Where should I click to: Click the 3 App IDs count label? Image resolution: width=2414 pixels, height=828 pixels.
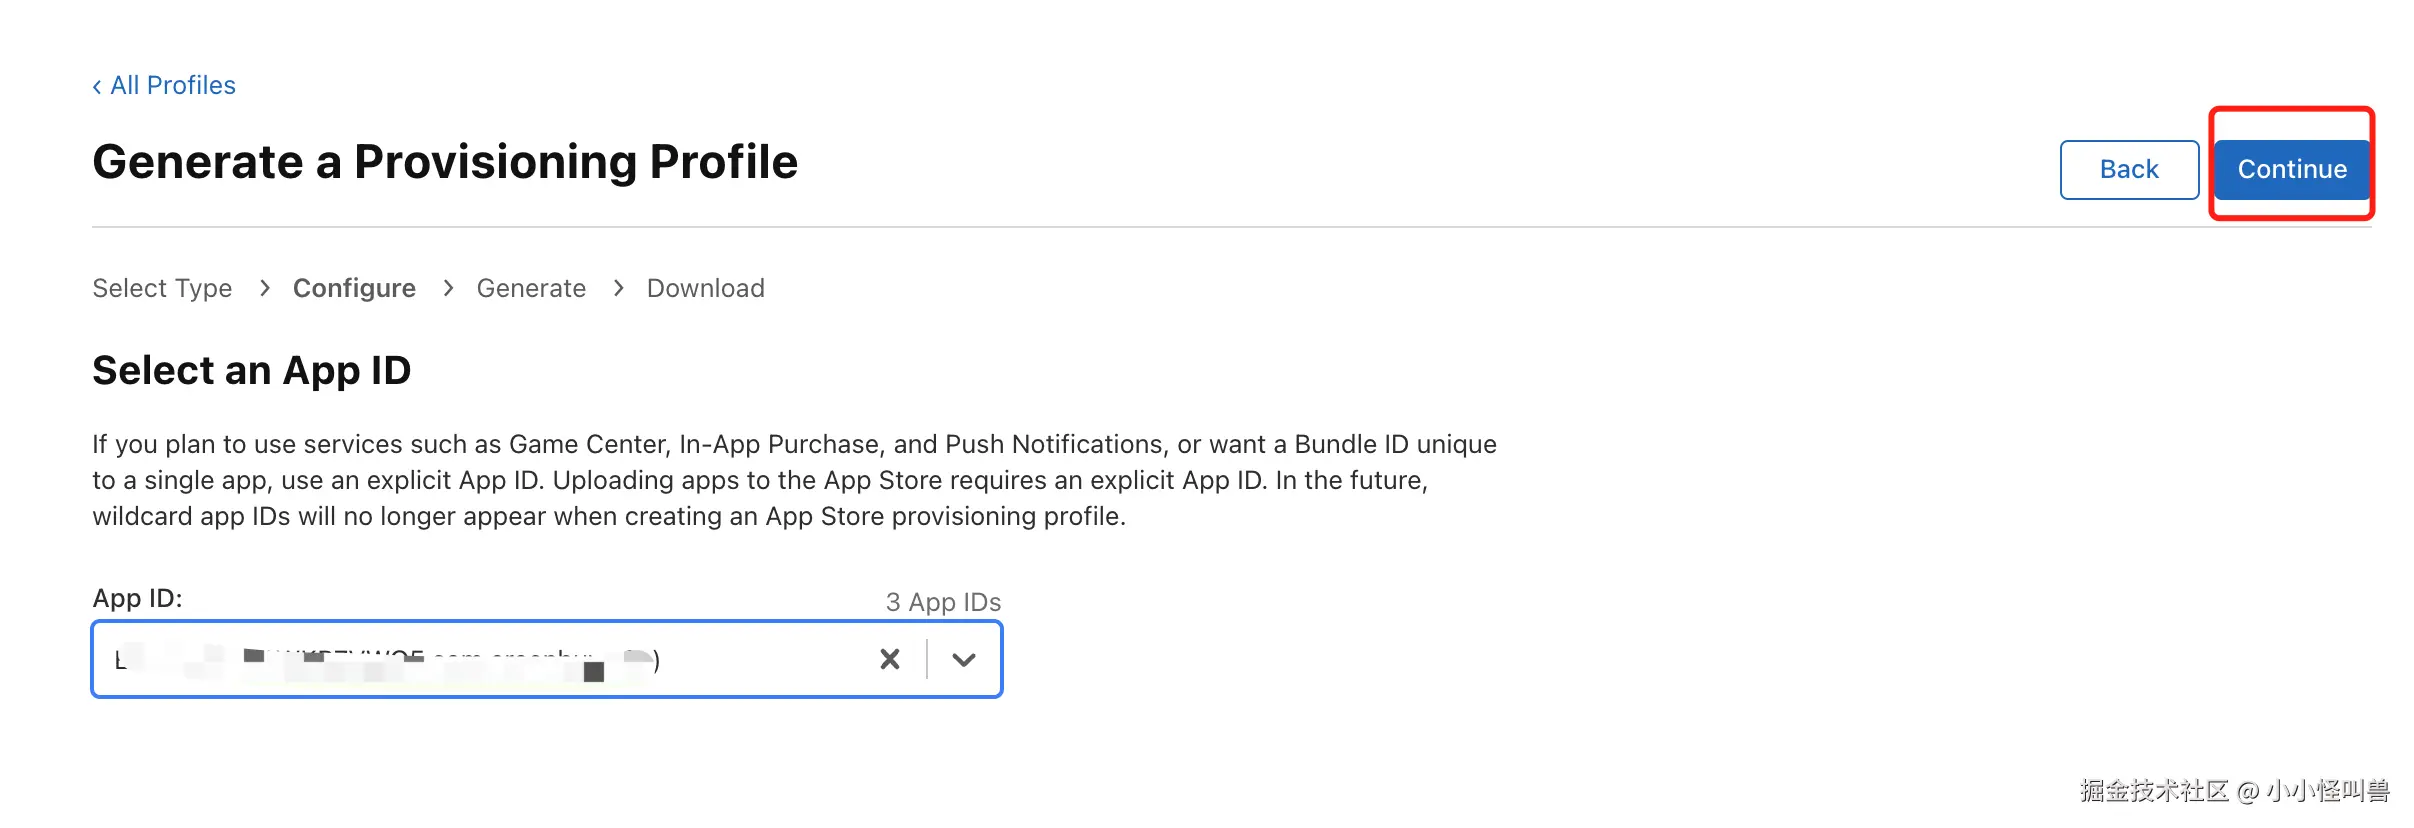pos(942,603)
